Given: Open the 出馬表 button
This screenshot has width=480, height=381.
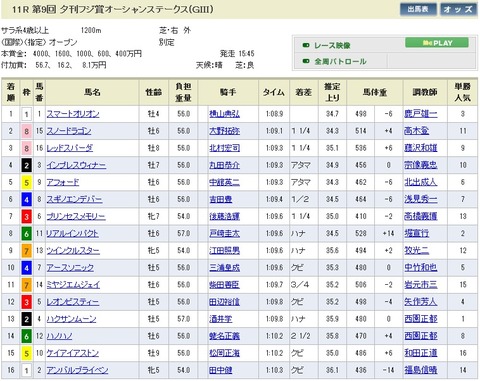Looking at the screenshot, I should (x=418, y=9).
